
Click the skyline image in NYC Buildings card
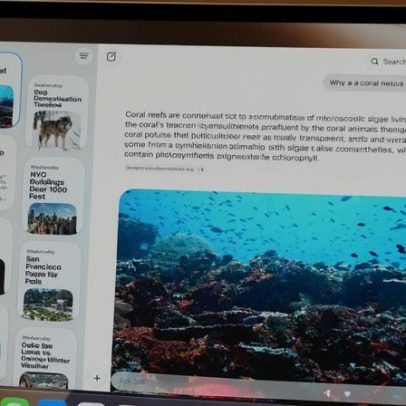tap(52, 219)
